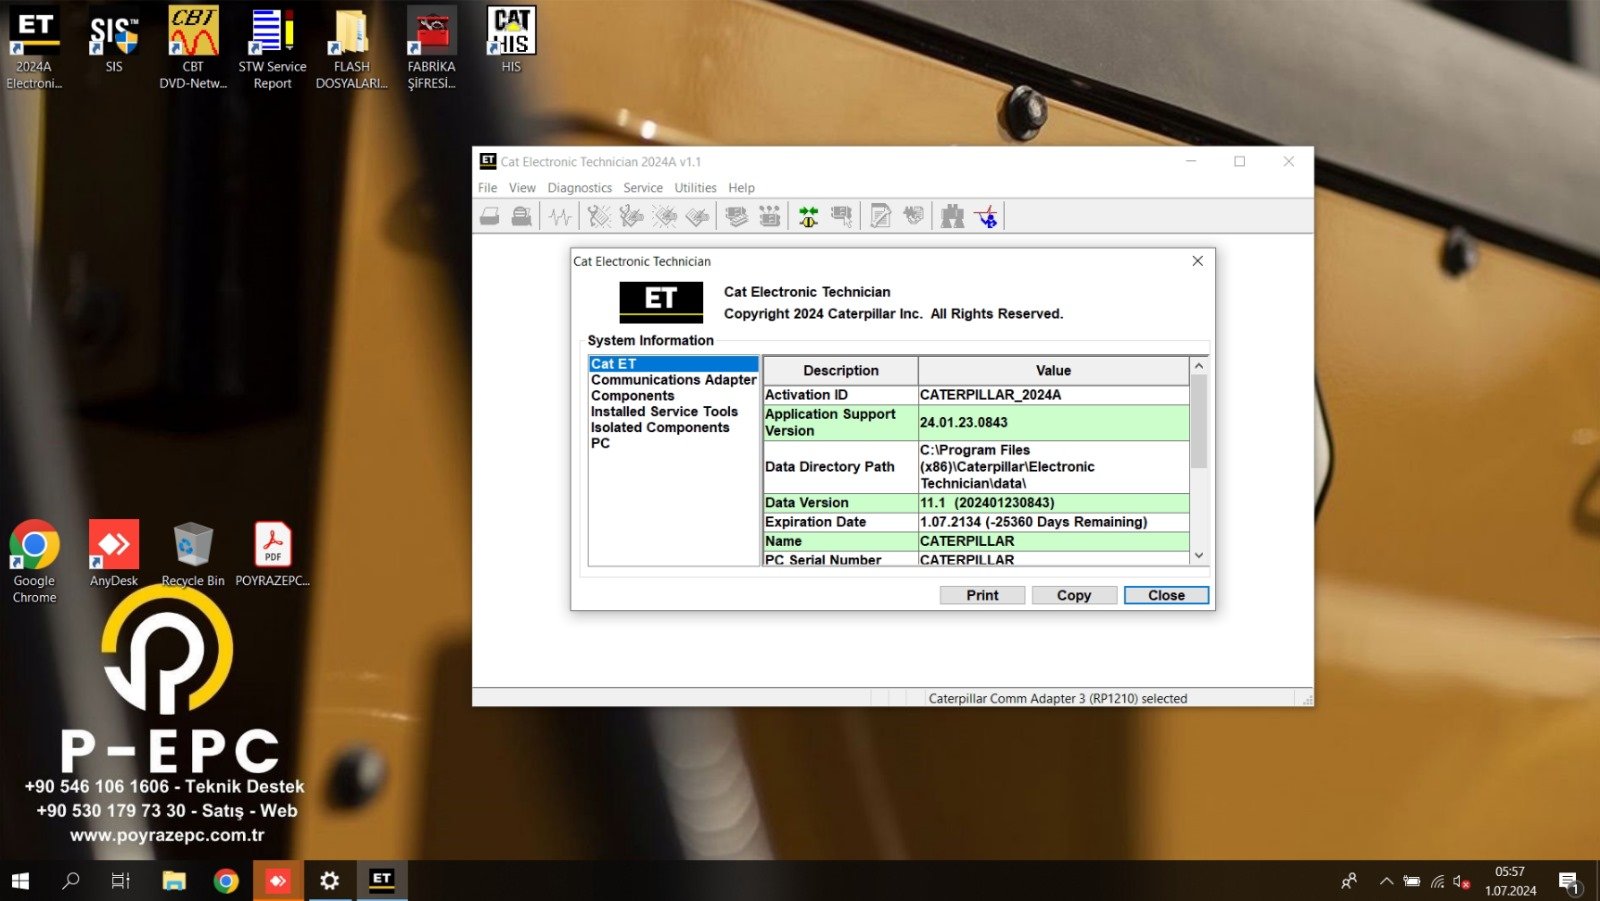Click the Expiration Date description cell
This screenshot has width=1600, height=901.
840,522
